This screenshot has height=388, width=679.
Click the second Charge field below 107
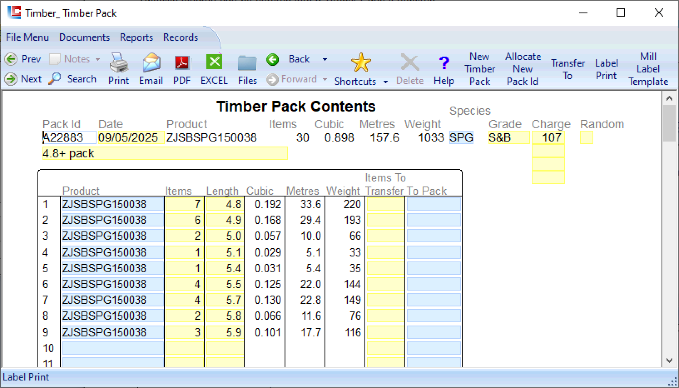tap(548, 151)
